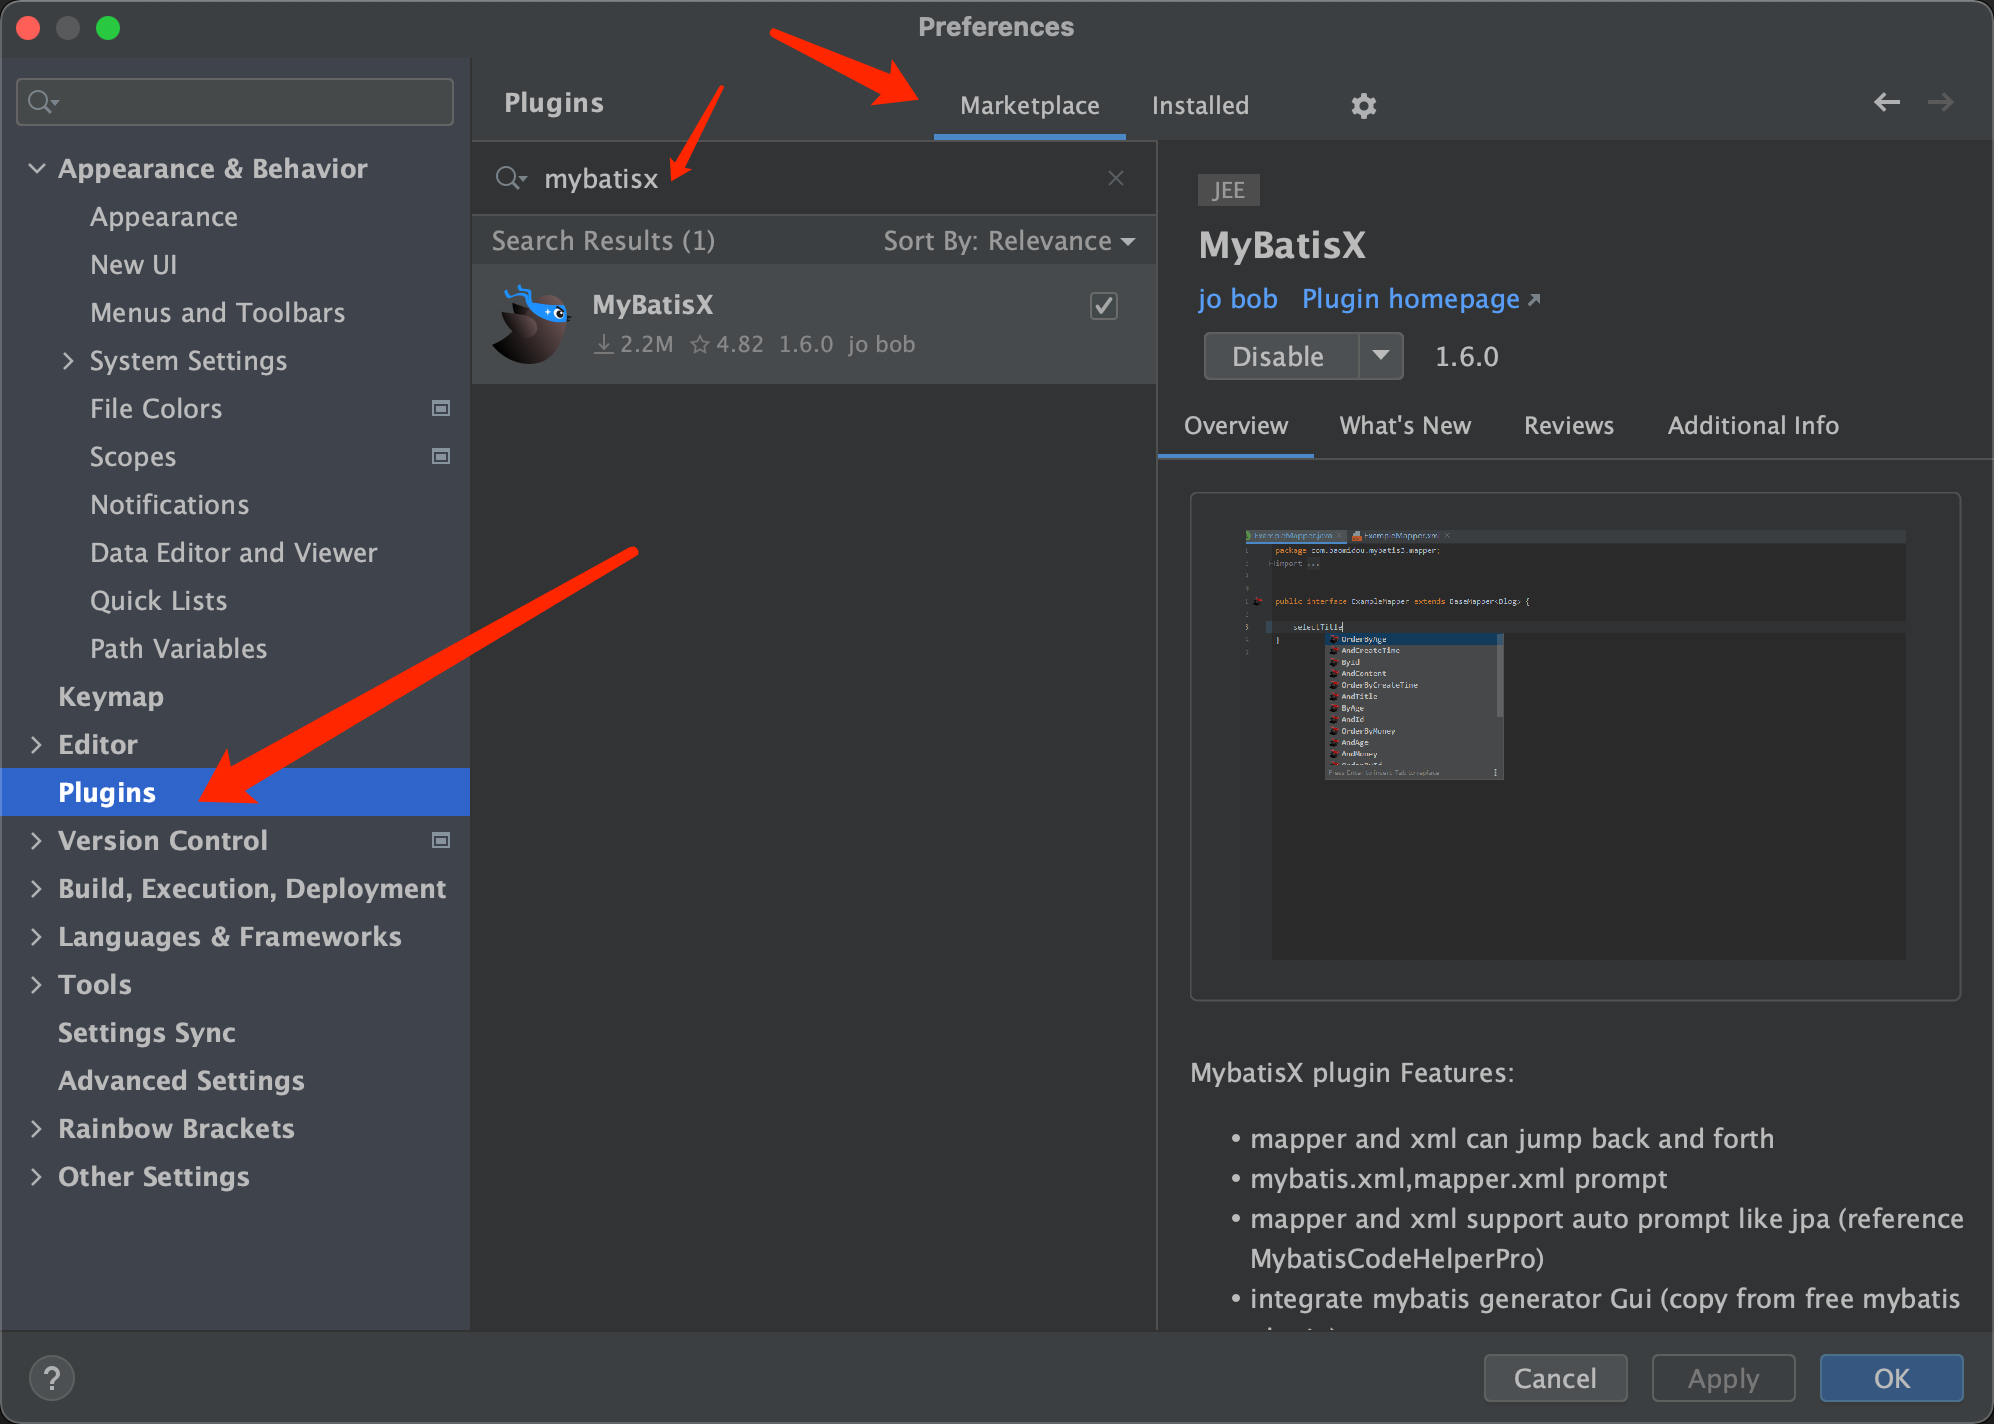Click Version Control project-level indicator icon
This screenshot has width=1994, height=1424.
click(440, 840)
